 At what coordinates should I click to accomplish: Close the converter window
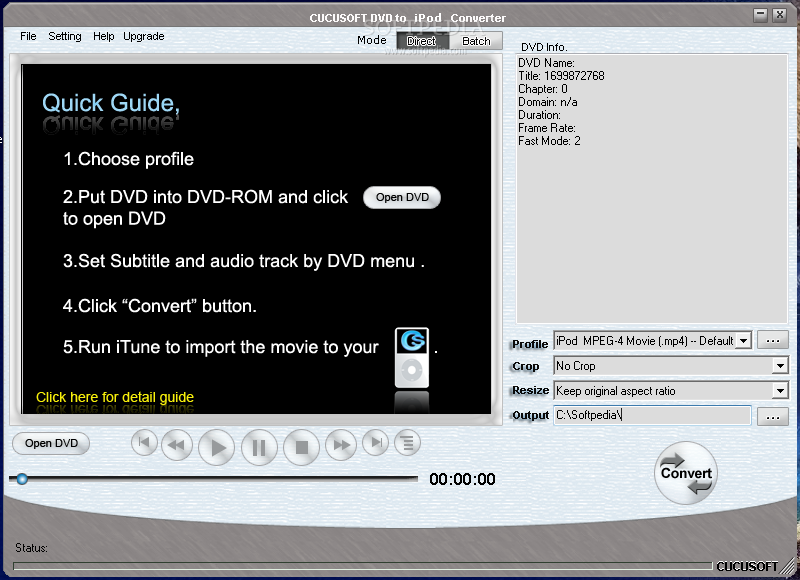(780, 15)
